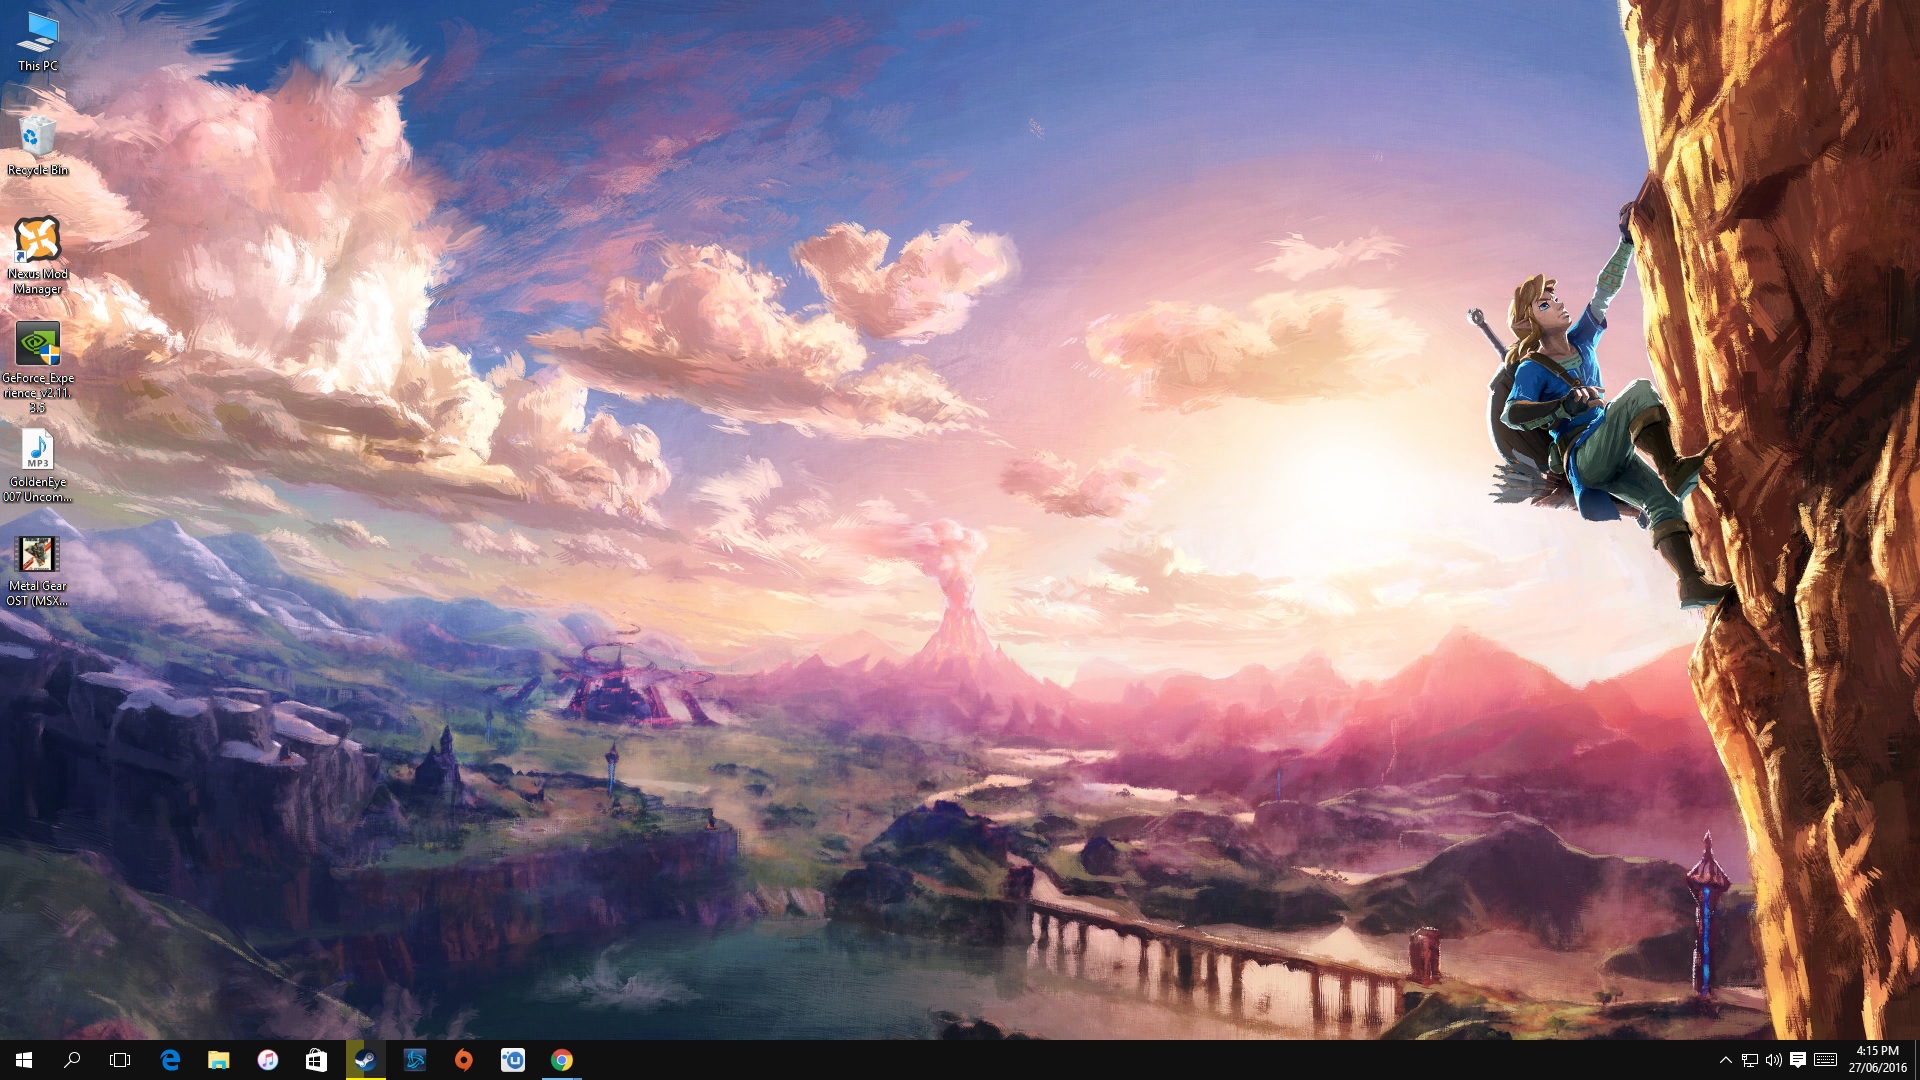1920x1080 pixels.
Task: Select the GeForce Experience installer icon
Action: point(38,367)
